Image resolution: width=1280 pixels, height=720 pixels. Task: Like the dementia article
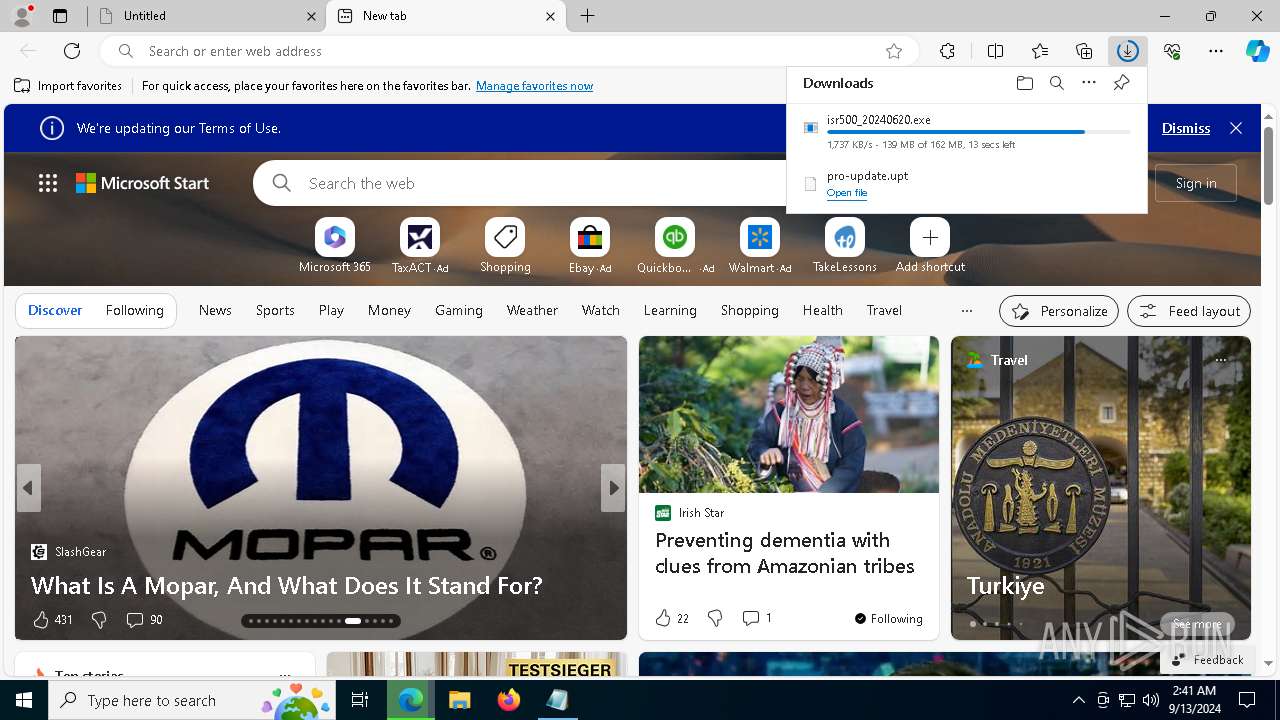pos(663,618)
